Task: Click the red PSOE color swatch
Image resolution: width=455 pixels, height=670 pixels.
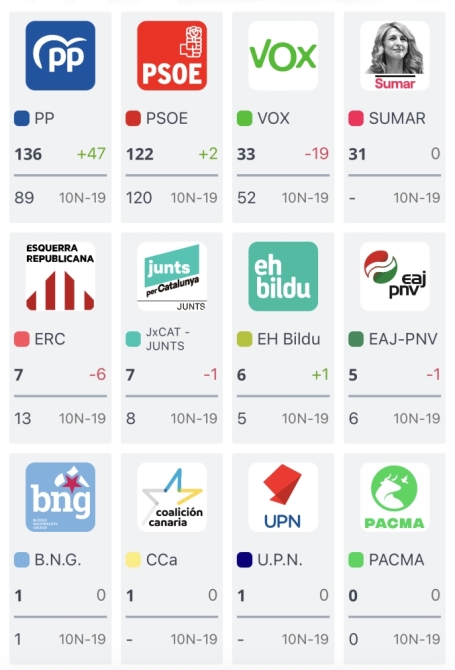Action: click(x=133, y=118)
